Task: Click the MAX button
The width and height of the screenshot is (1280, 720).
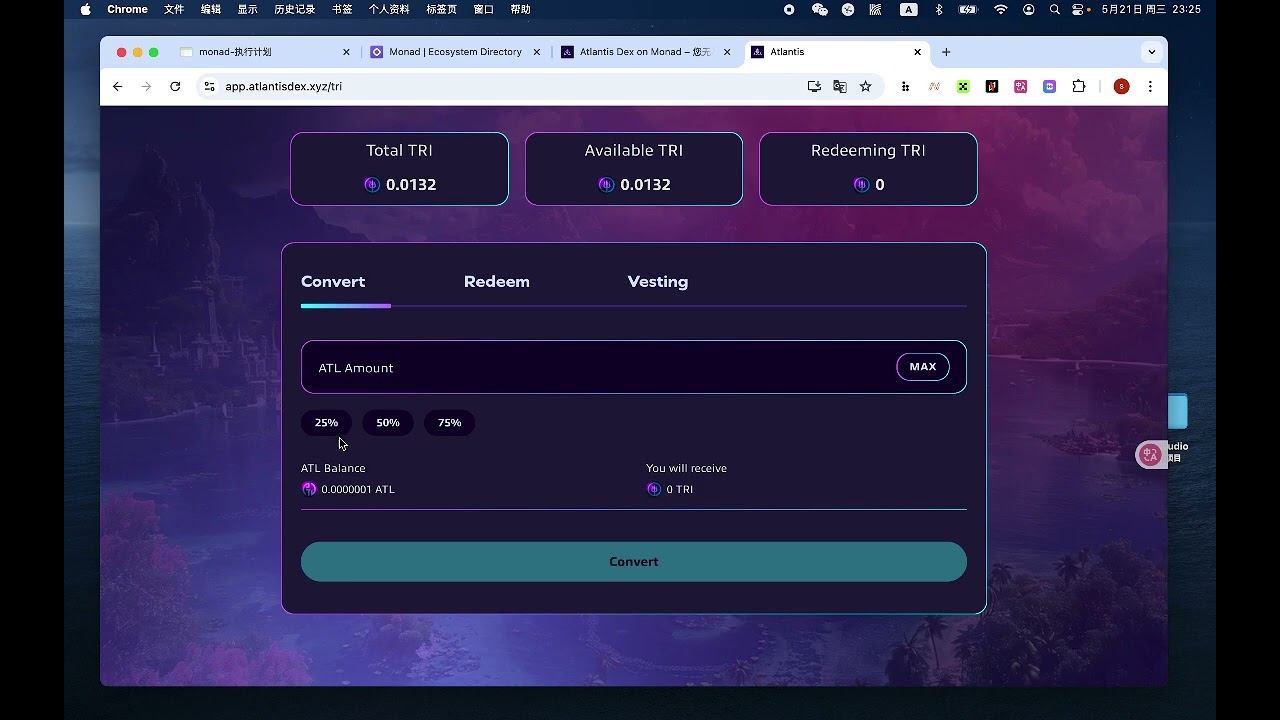Action: (923, 367)
